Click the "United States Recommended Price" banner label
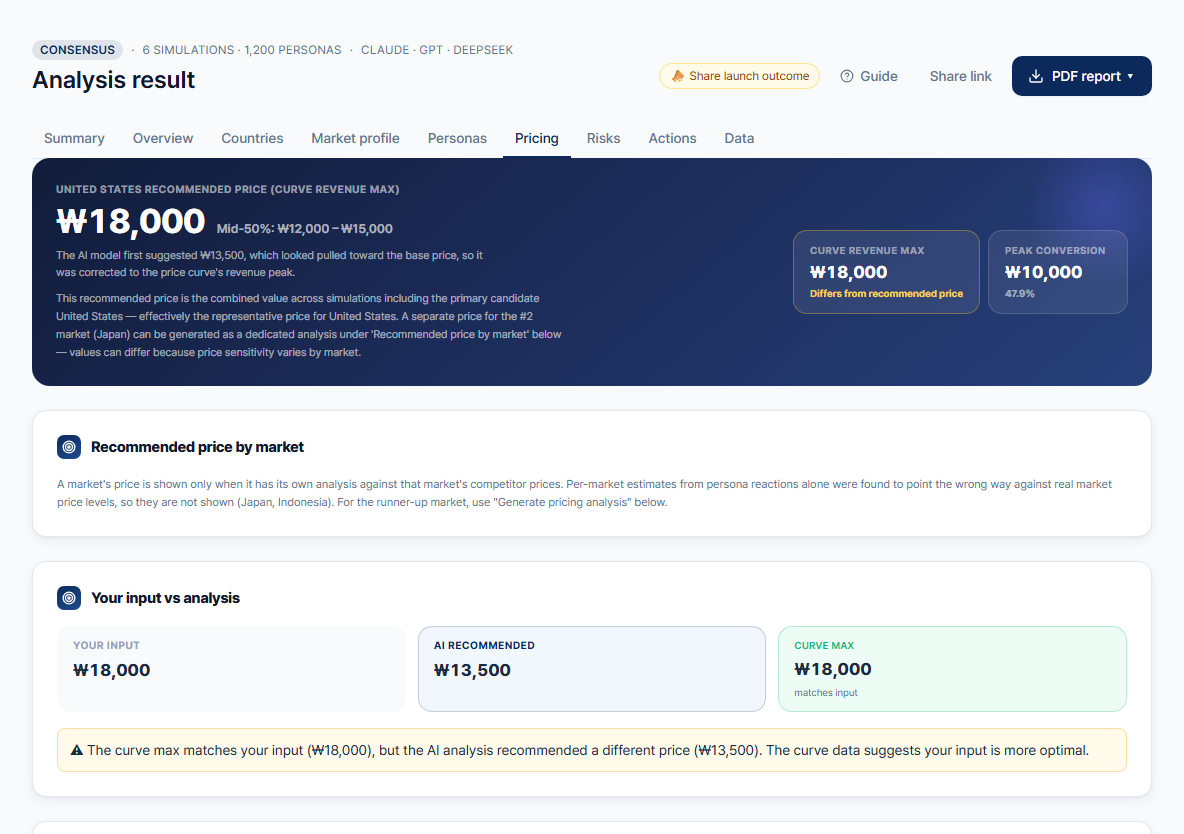Viewport: 1184px width, 834px height. coord(227,190)
